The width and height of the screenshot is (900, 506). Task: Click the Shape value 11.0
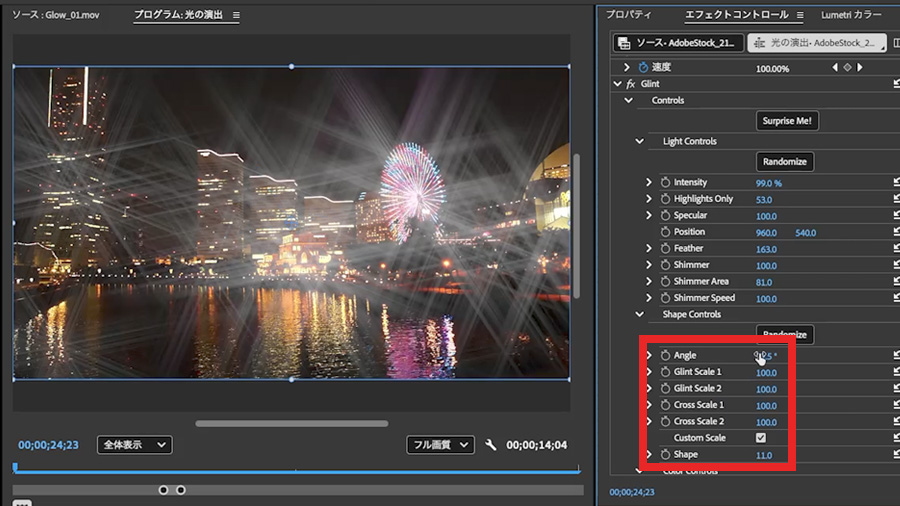click(x=763, y=456)
